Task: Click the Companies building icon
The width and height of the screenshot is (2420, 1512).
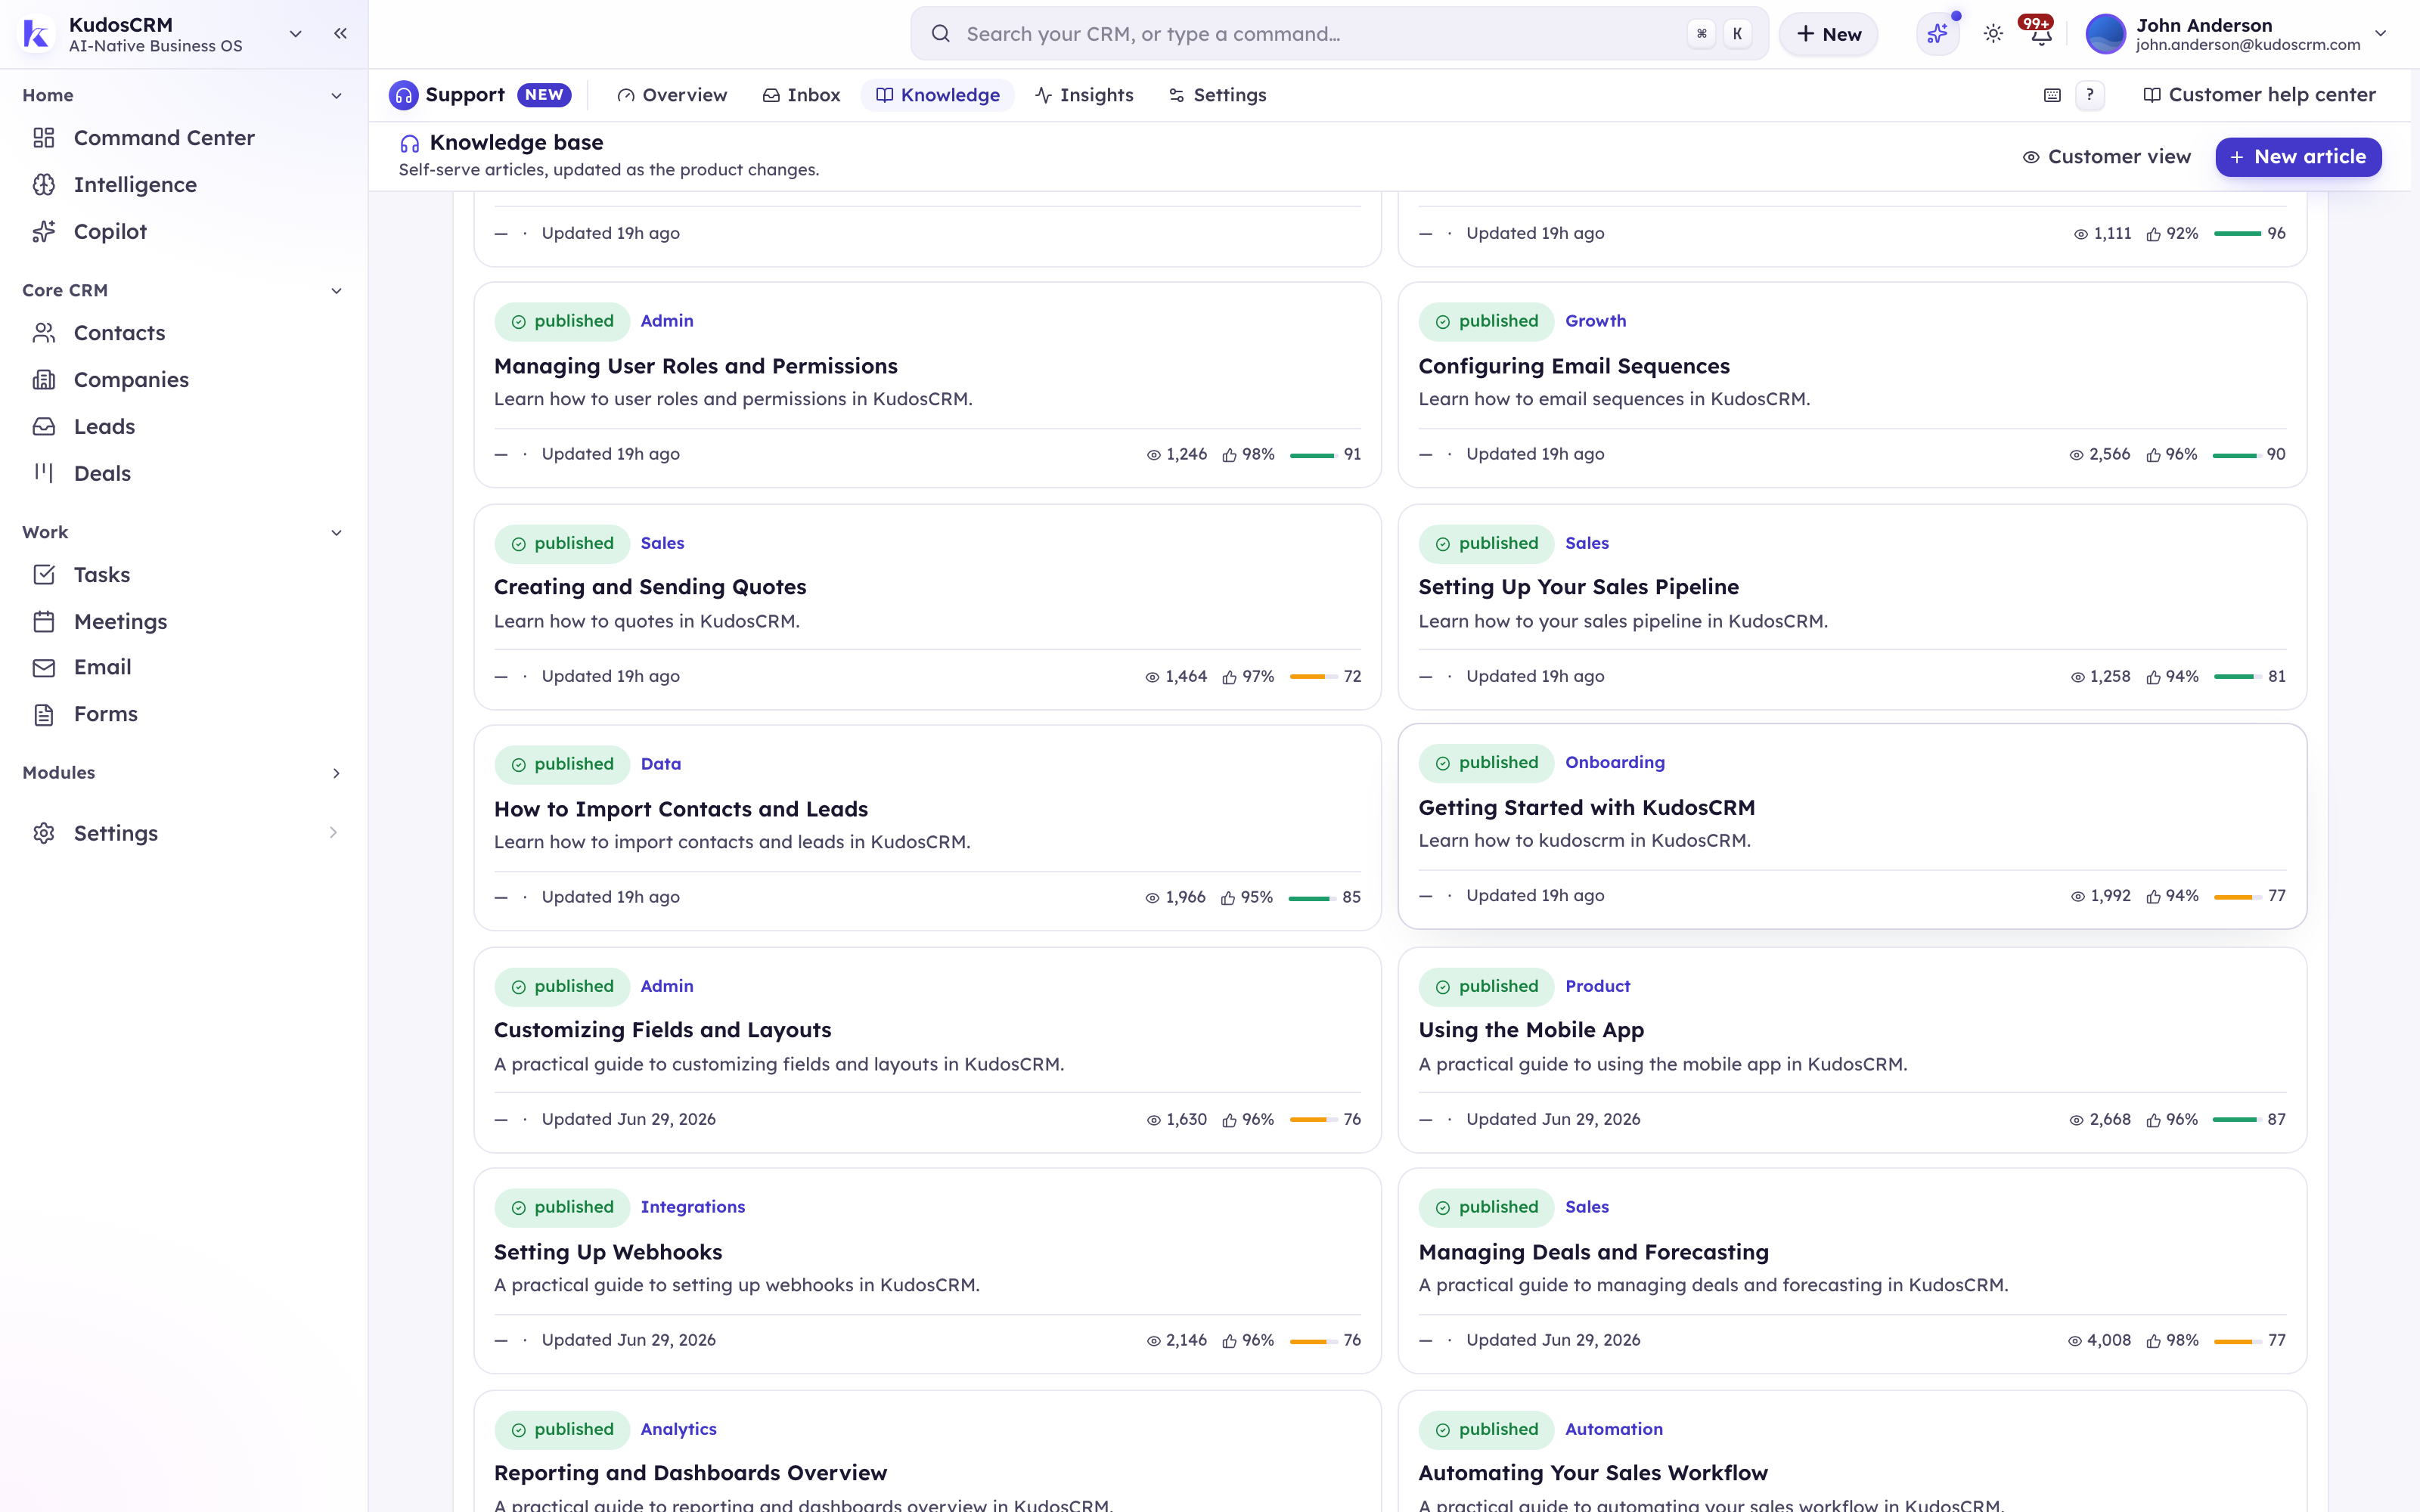Action: 44,380
